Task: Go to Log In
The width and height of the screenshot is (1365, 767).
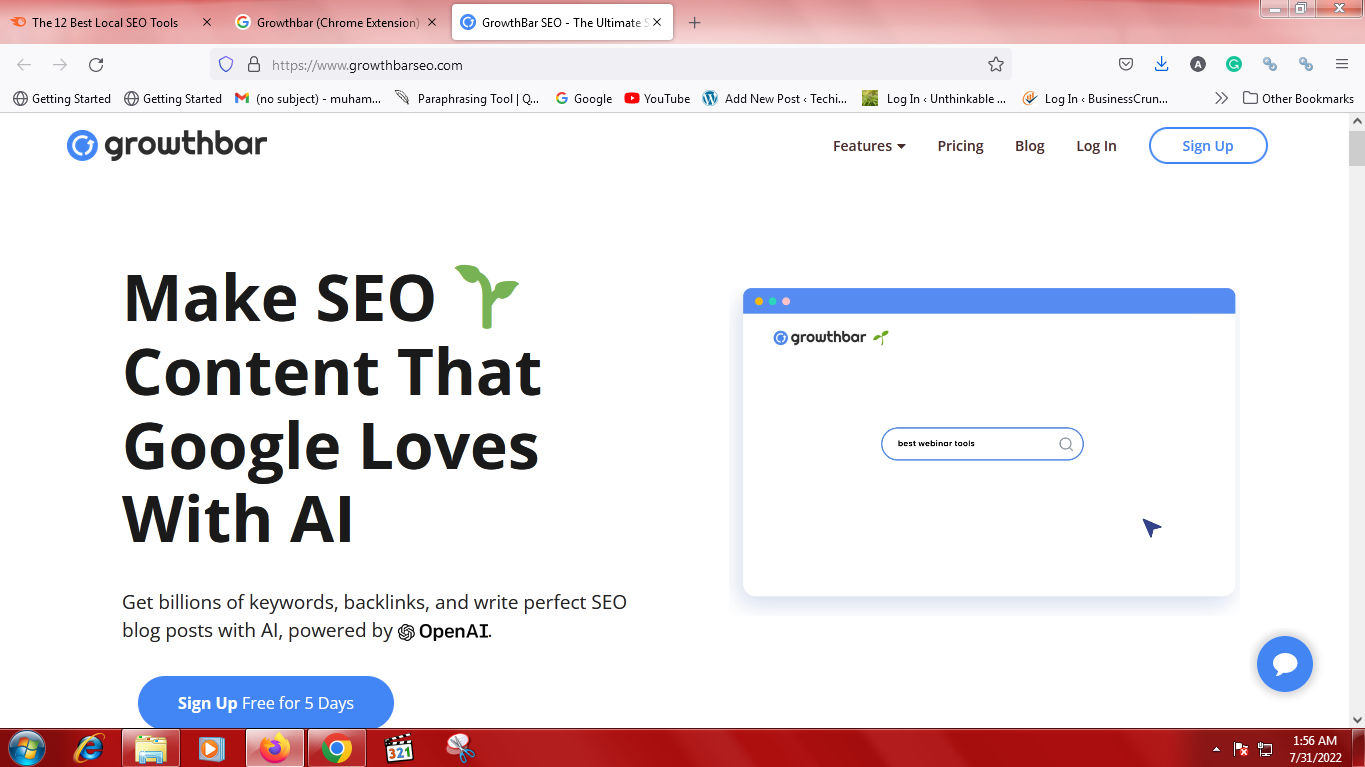Action: [x=1096, y=146]
